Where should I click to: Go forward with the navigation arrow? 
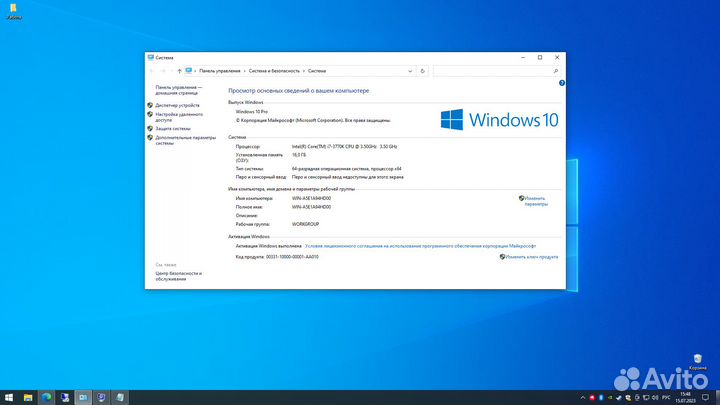point(163,71)
